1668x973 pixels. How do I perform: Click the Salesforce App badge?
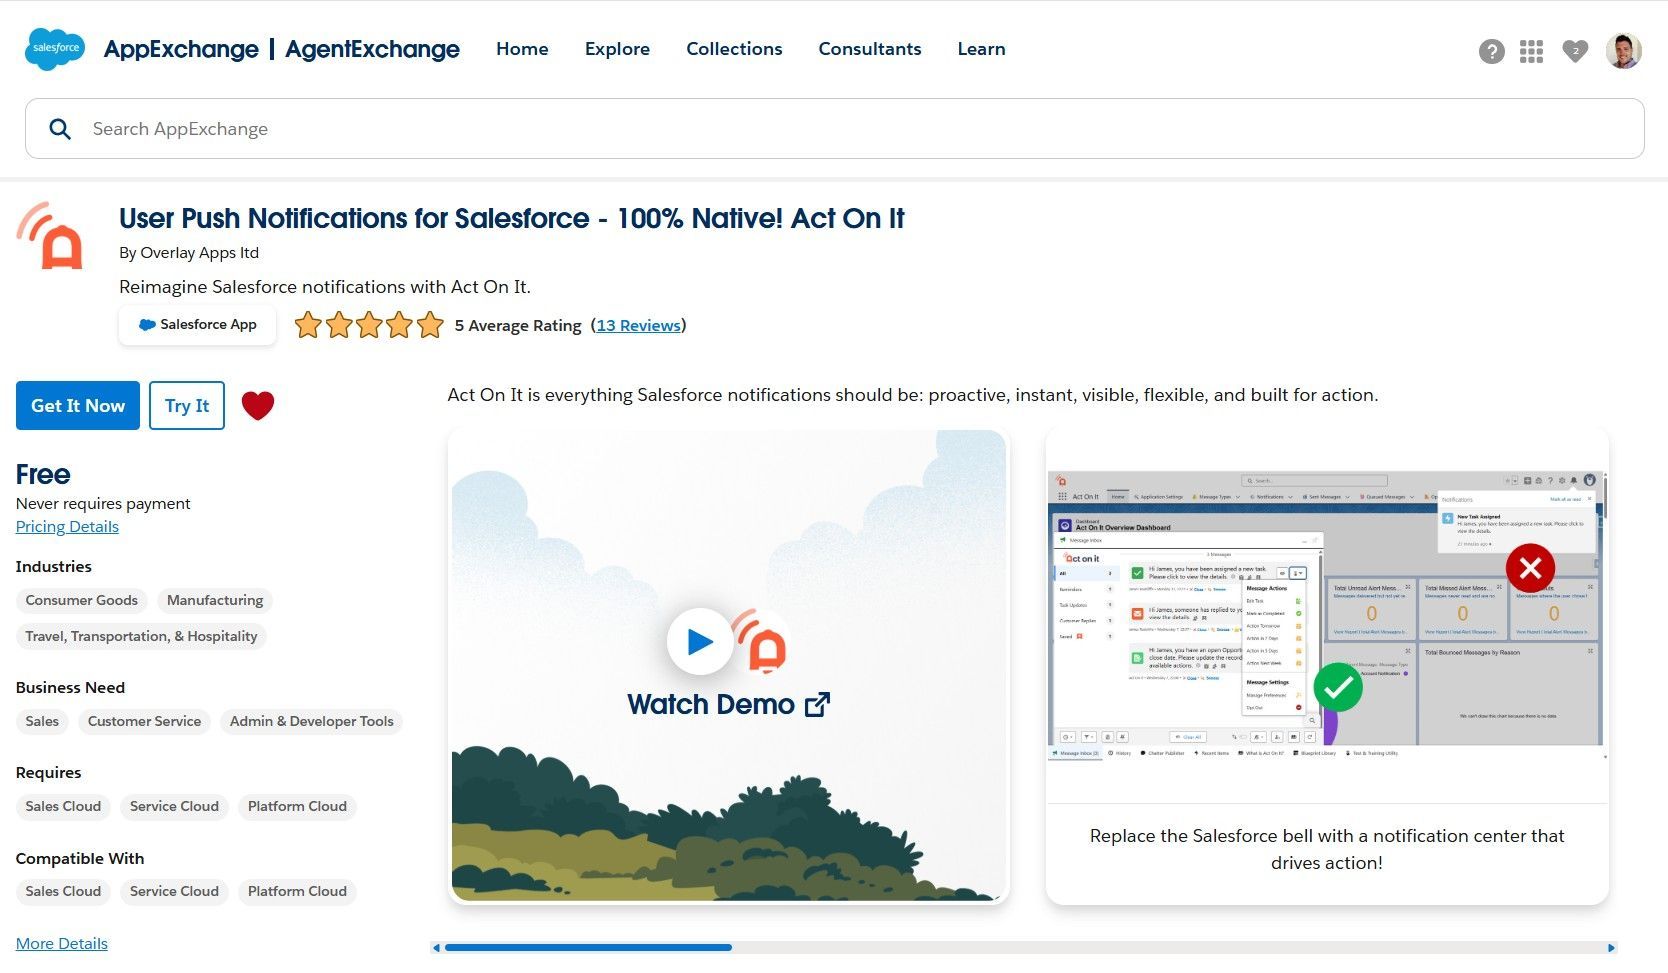[x=197, y=325]
